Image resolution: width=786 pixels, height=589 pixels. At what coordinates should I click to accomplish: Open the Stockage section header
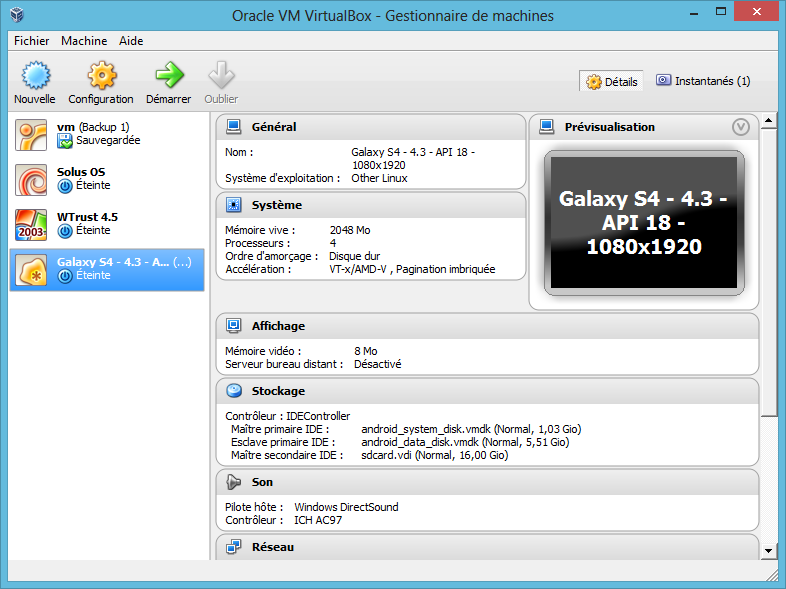tap(487, 391)
